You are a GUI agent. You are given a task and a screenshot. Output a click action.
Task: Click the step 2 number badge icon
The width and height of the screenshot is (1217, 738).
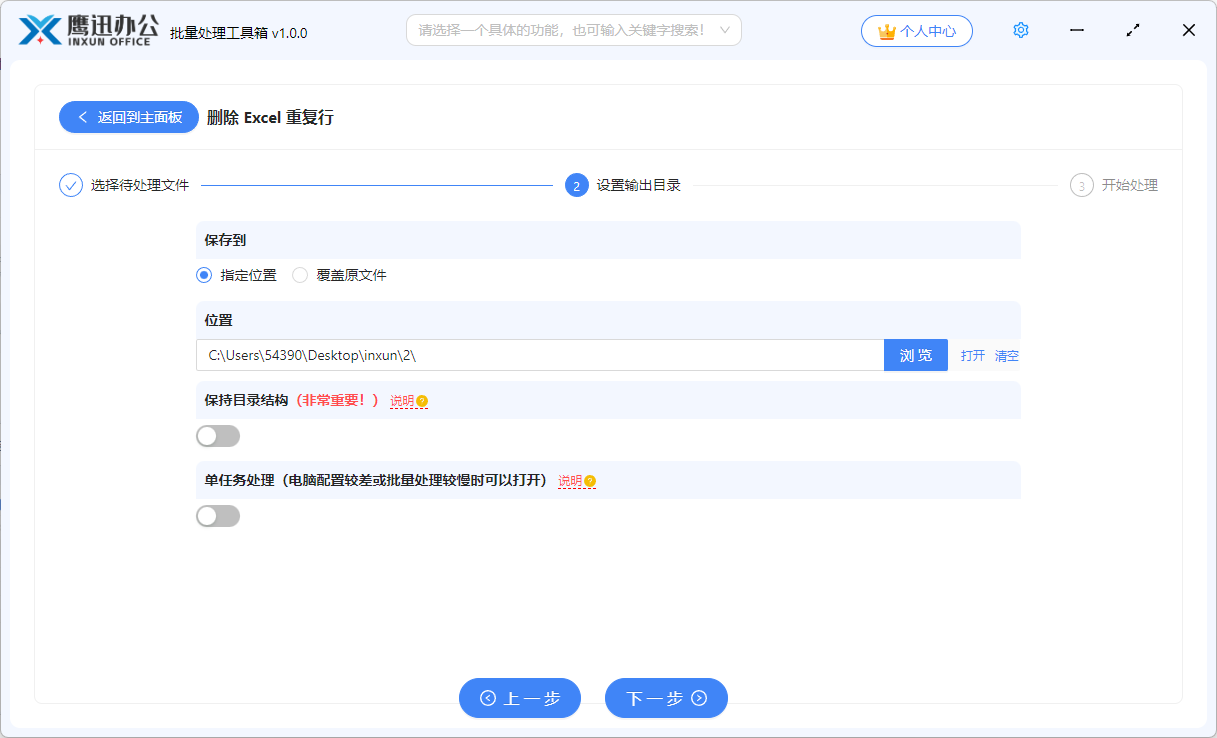[x=576, y=185]
